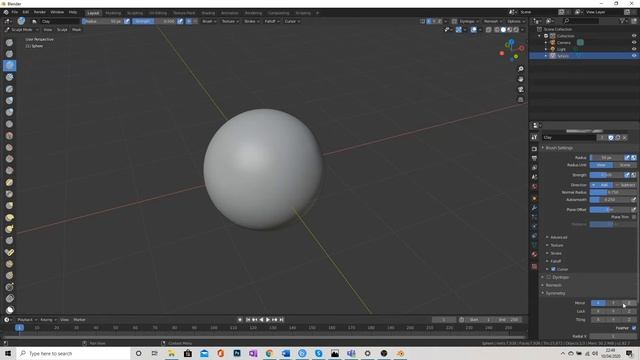Open the Falloff dropdown in header

pyautogui.click(x=271, y=21)
